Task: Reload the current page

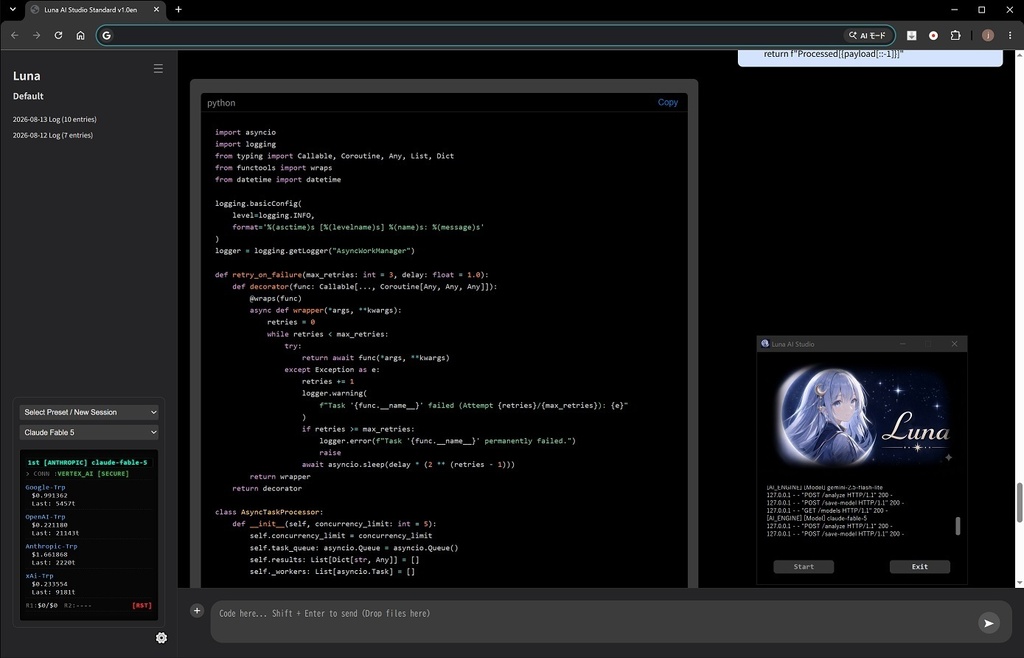Action: [58, 35]
